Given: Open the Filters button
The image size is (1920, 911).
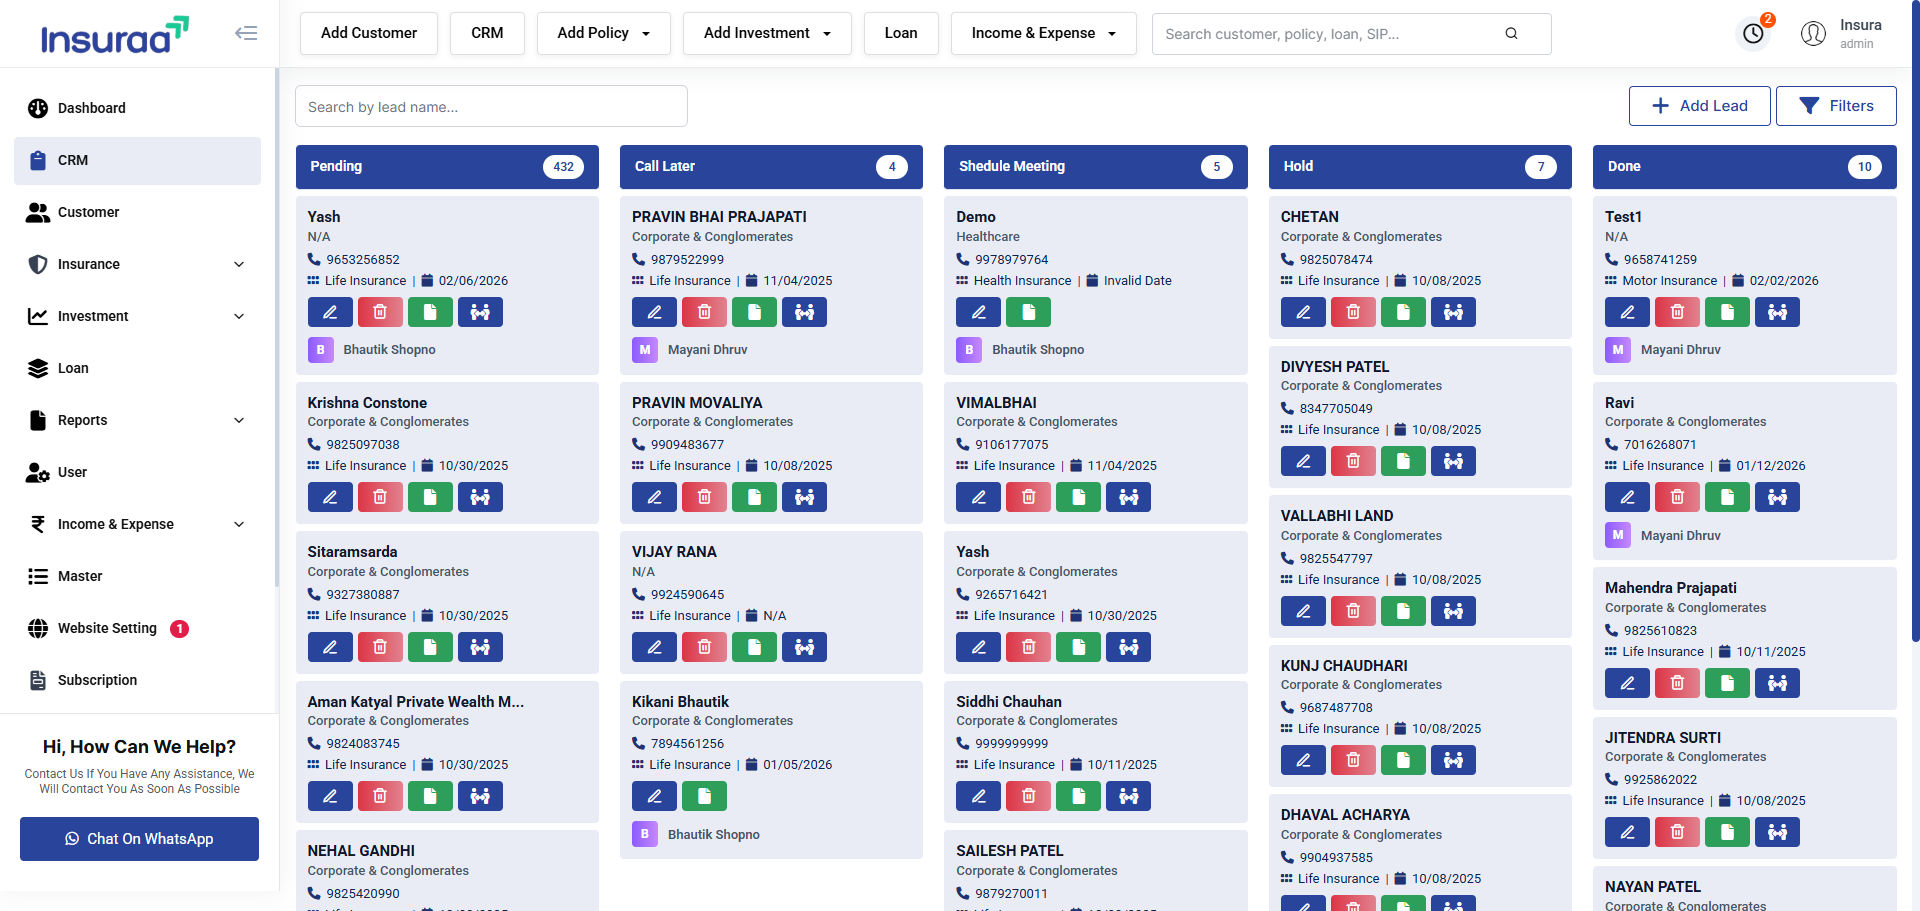Looking at the screenshot, I should [1836, 106].
